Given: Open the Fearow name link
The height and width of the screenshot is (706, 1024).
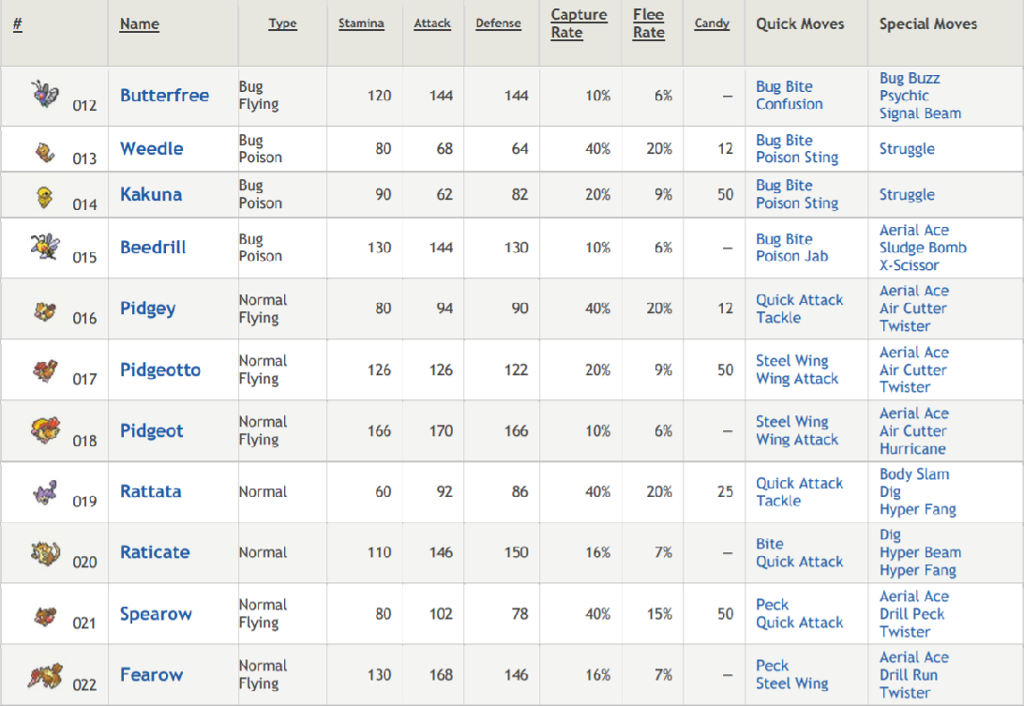Looking at the screenshot, I should tap(152, 675).
